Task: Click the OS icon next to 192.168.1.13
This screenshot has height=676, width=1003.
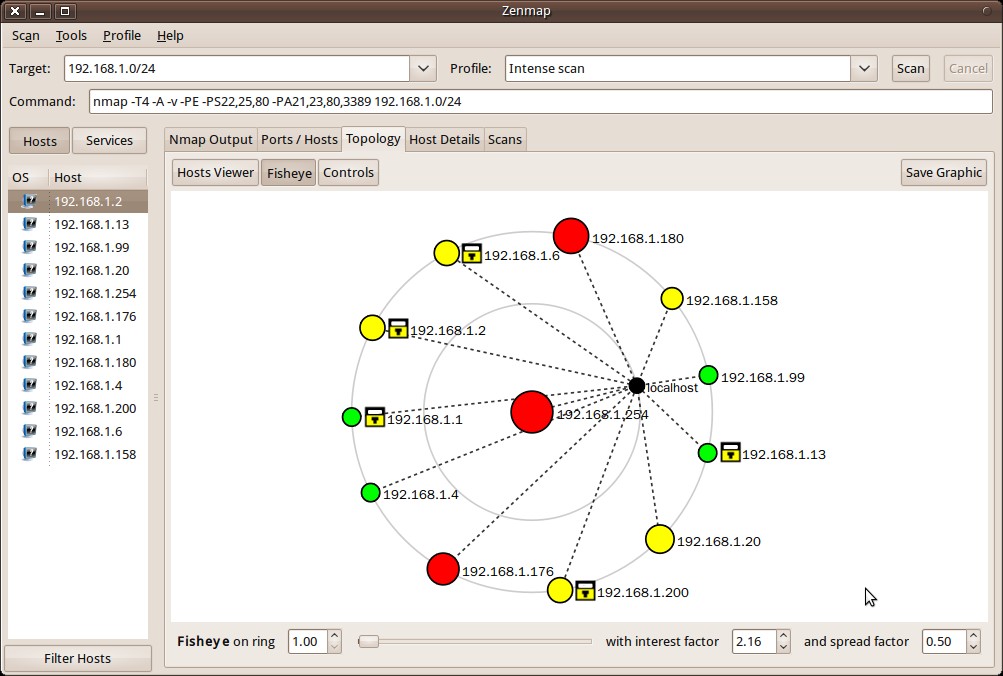Action: (29, 224)
